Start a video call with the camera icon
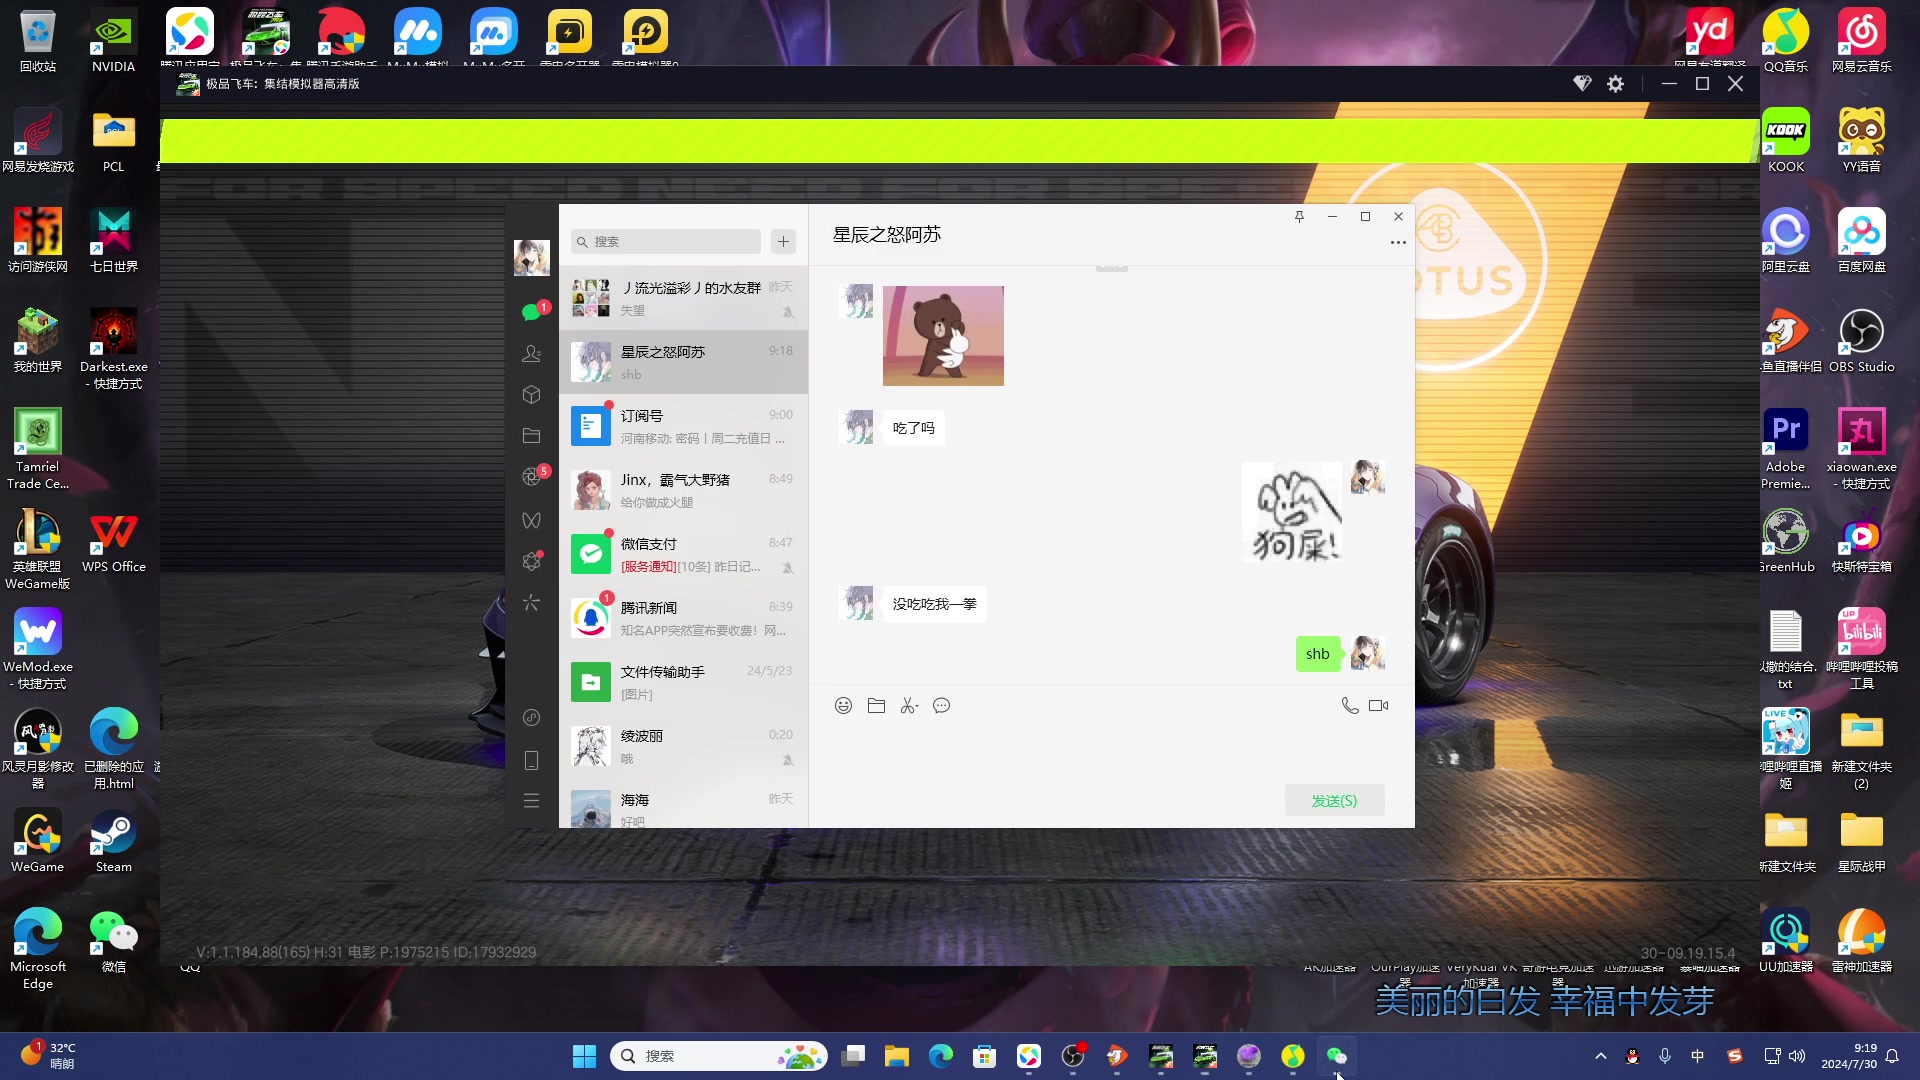 1378,706
